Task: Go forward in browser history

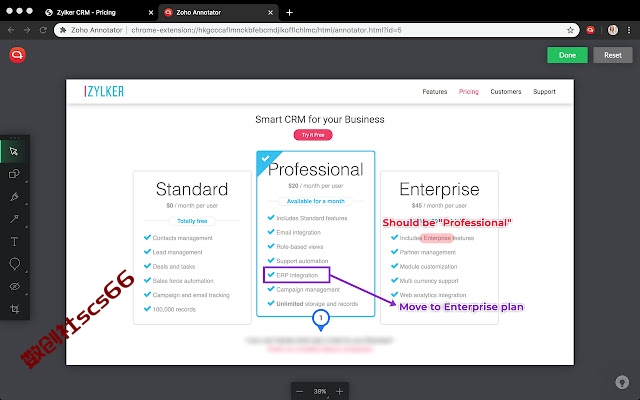Action: pyautogui.click(x=27, y=30)
